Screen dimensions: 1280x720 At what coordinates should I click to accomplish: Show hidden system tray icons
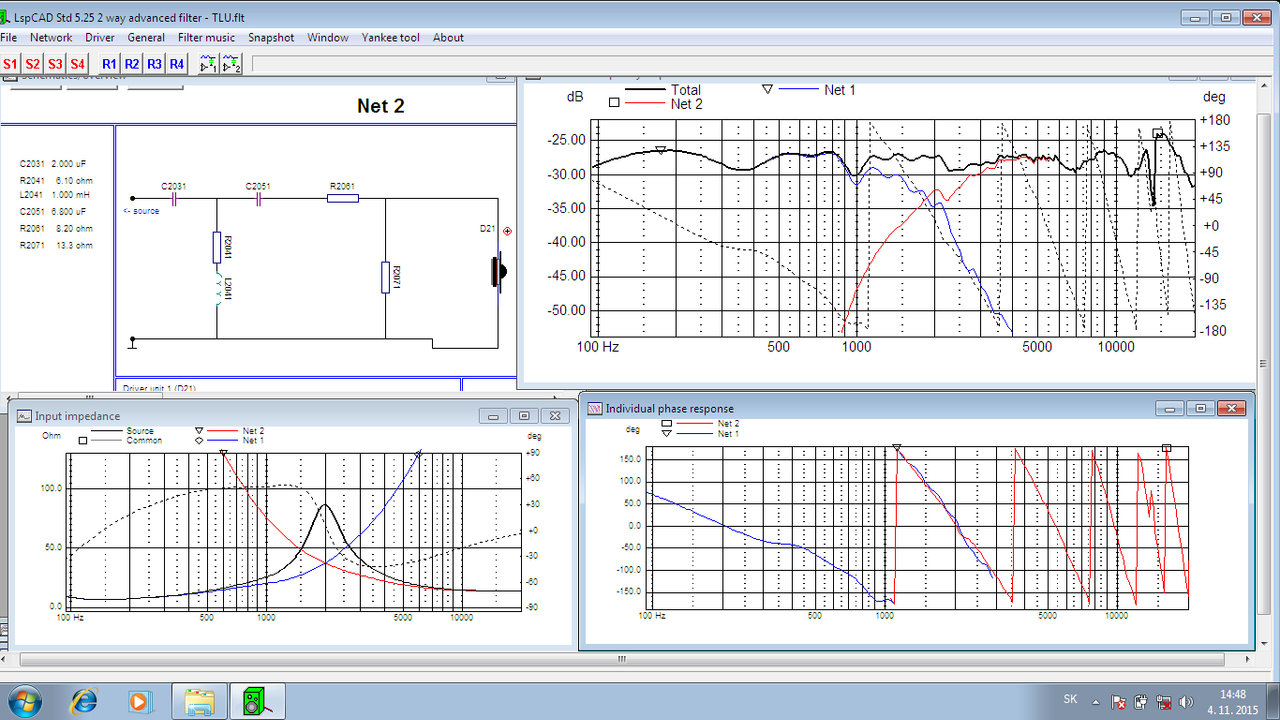[1097, 701]
